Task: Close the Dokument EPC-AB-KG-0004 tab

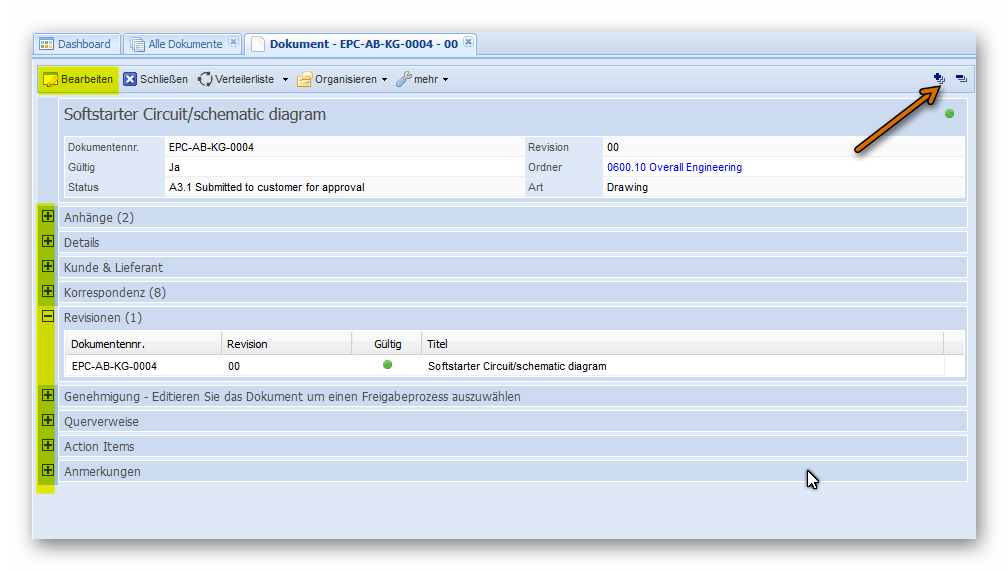Action: [x=468, y=42]
